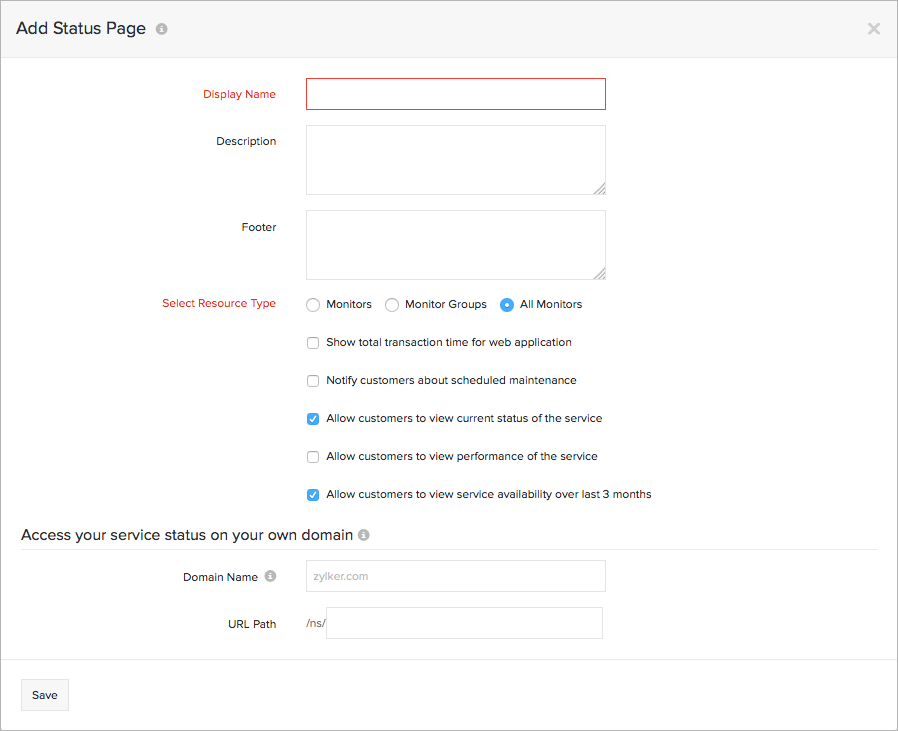Click inside the Description text area
This screenshot has height=731, width=898.
point(455,160)
